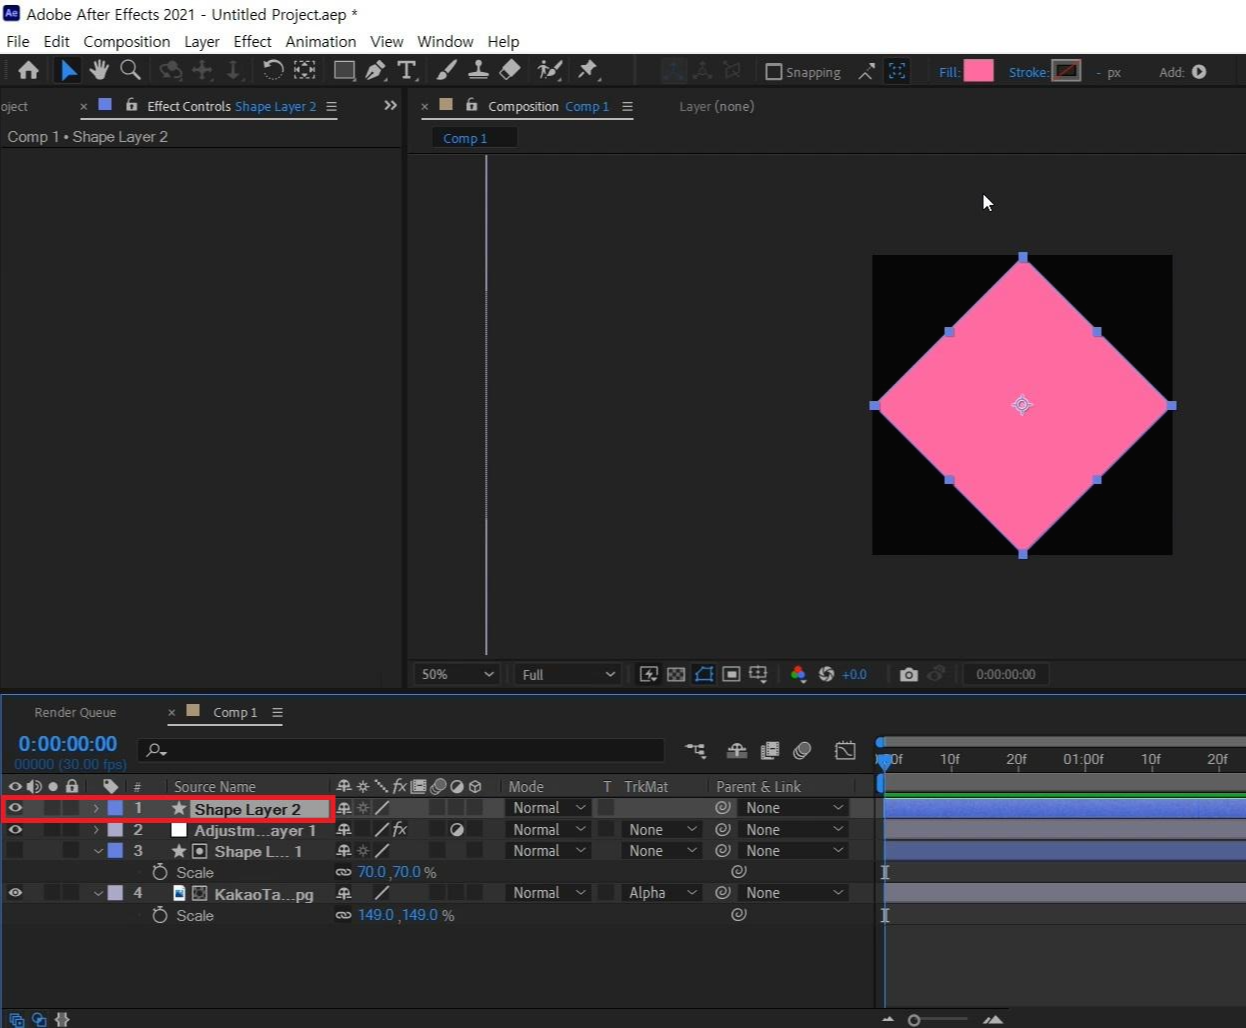Viewport: 1246px width, 1028px height.
Task: Select the Home icon in toolbar
Action: click(28, 70)
